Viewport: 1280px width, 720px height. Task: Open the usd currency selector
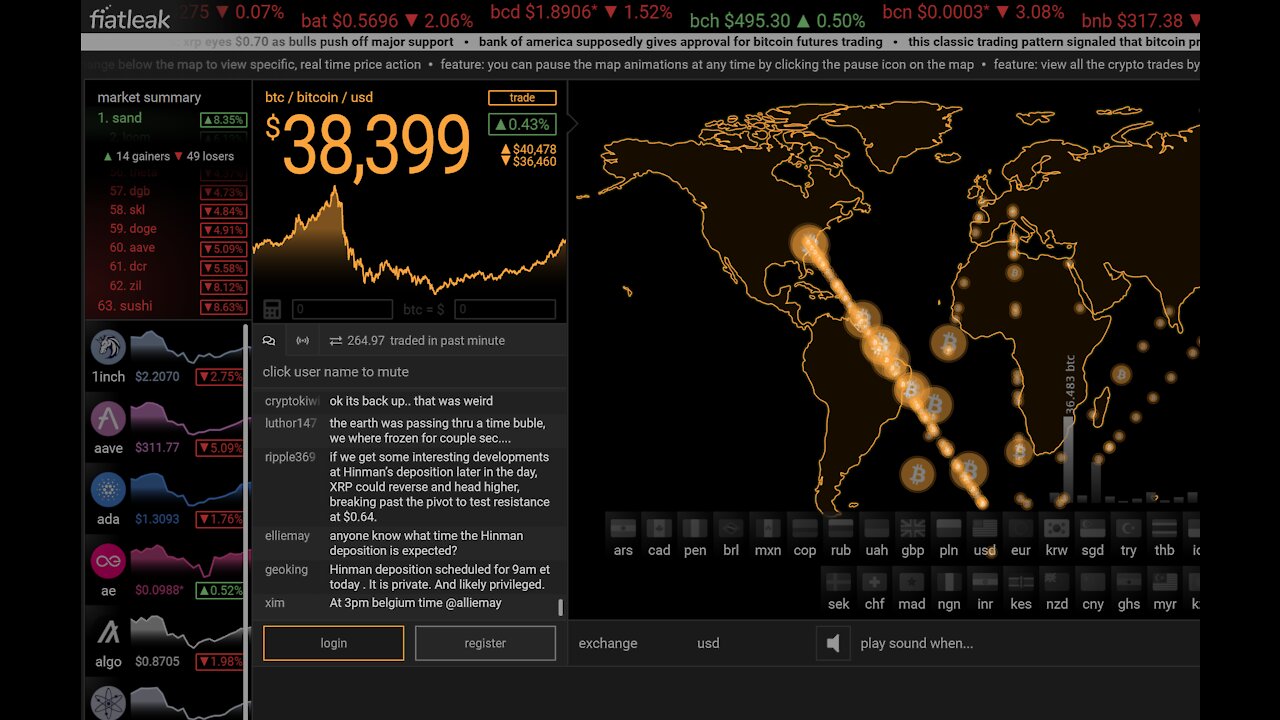click(708, 643)
